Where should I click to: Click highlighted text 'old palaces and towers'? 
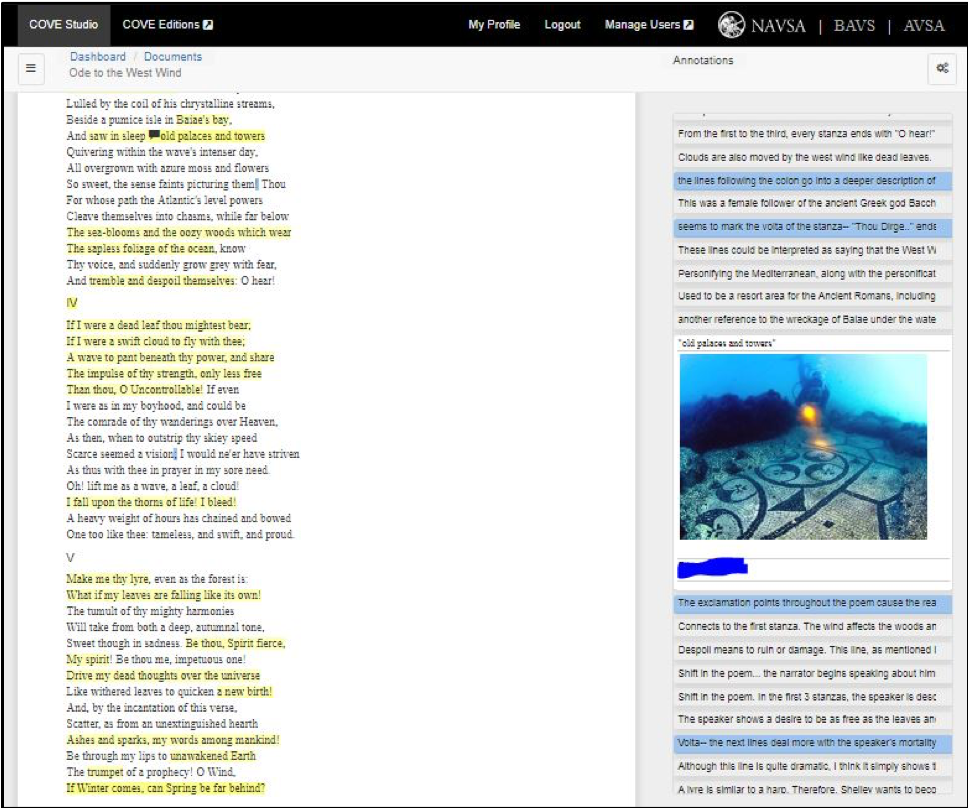[212, 136]
